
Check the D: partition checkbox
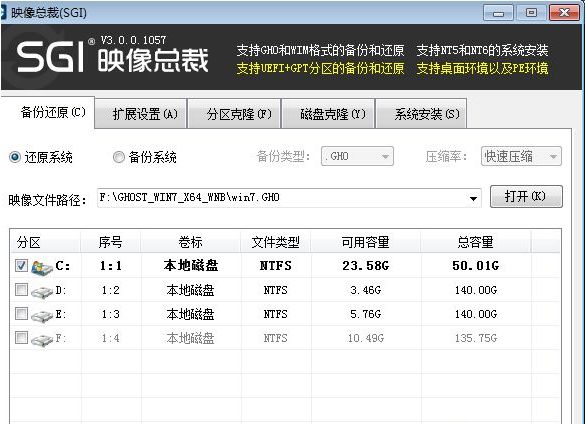tap(21, 289)
